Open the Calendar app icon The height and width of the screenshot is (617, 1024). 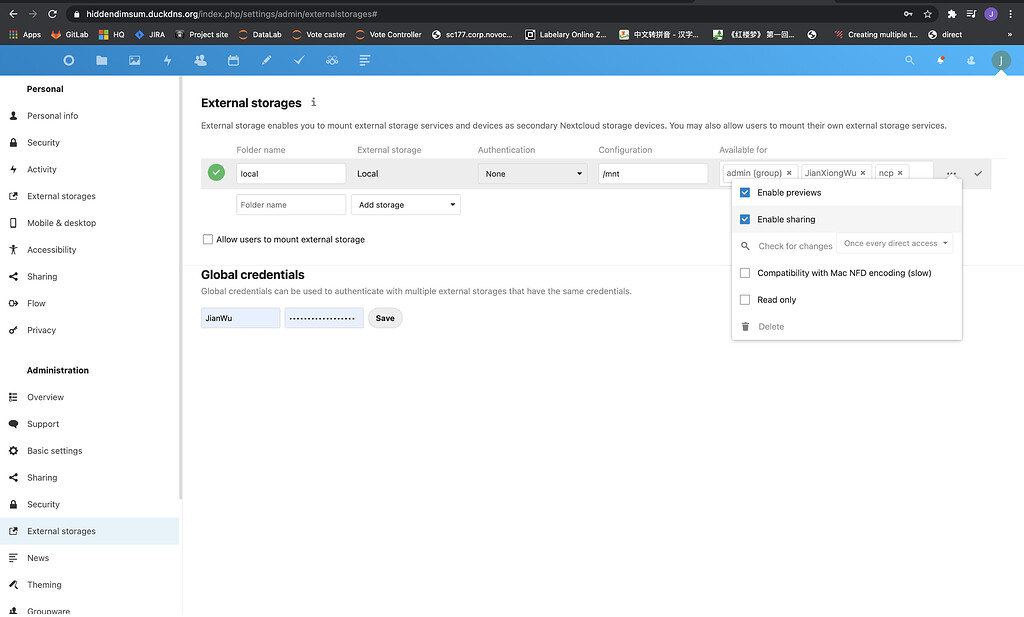[x=233, y=60]
